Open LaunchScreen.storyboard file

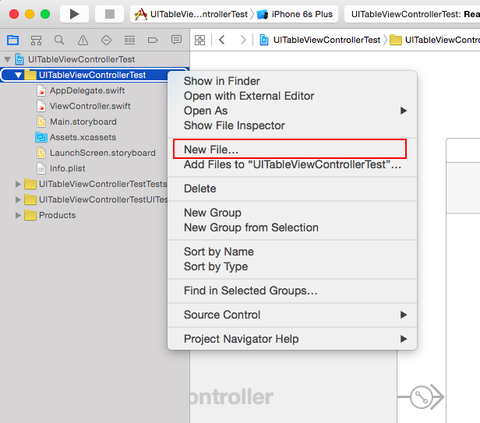[102, 153]
